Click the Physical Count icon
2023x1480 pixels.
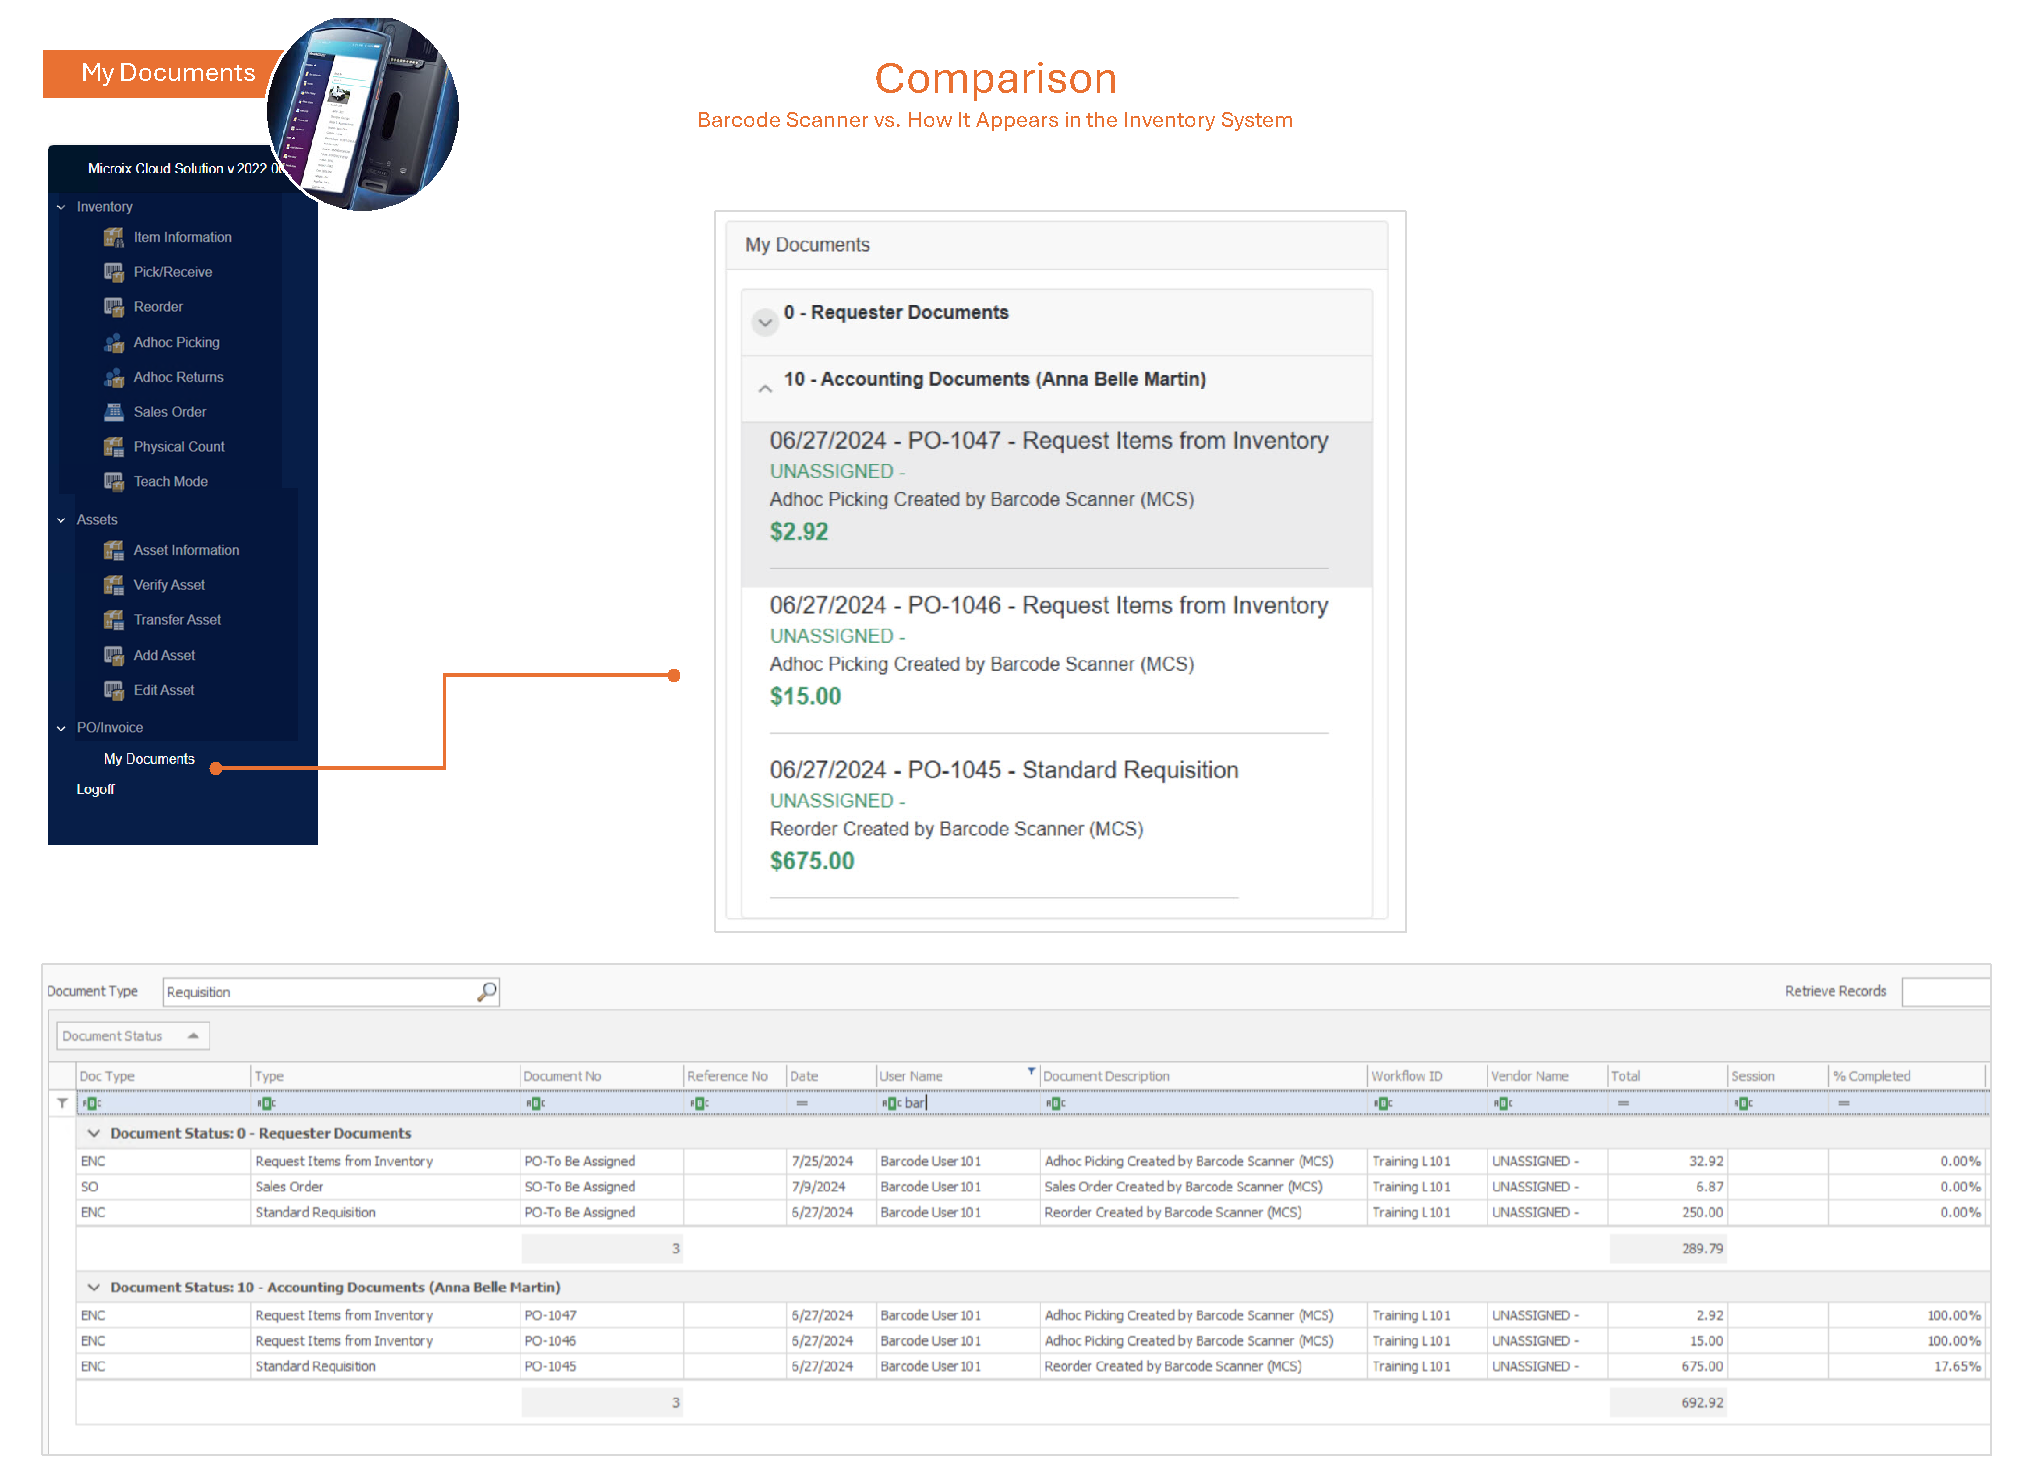[113, 447]
